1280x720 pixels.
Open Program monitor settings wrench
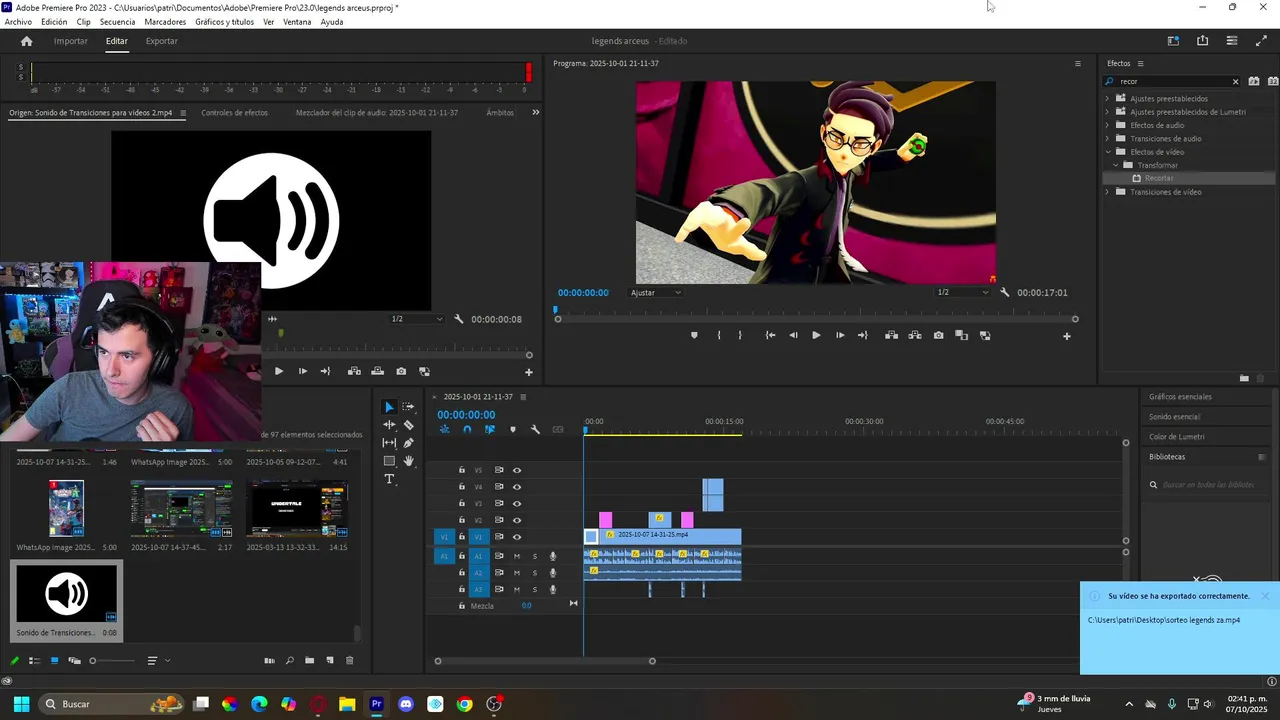click(1004, 292)
